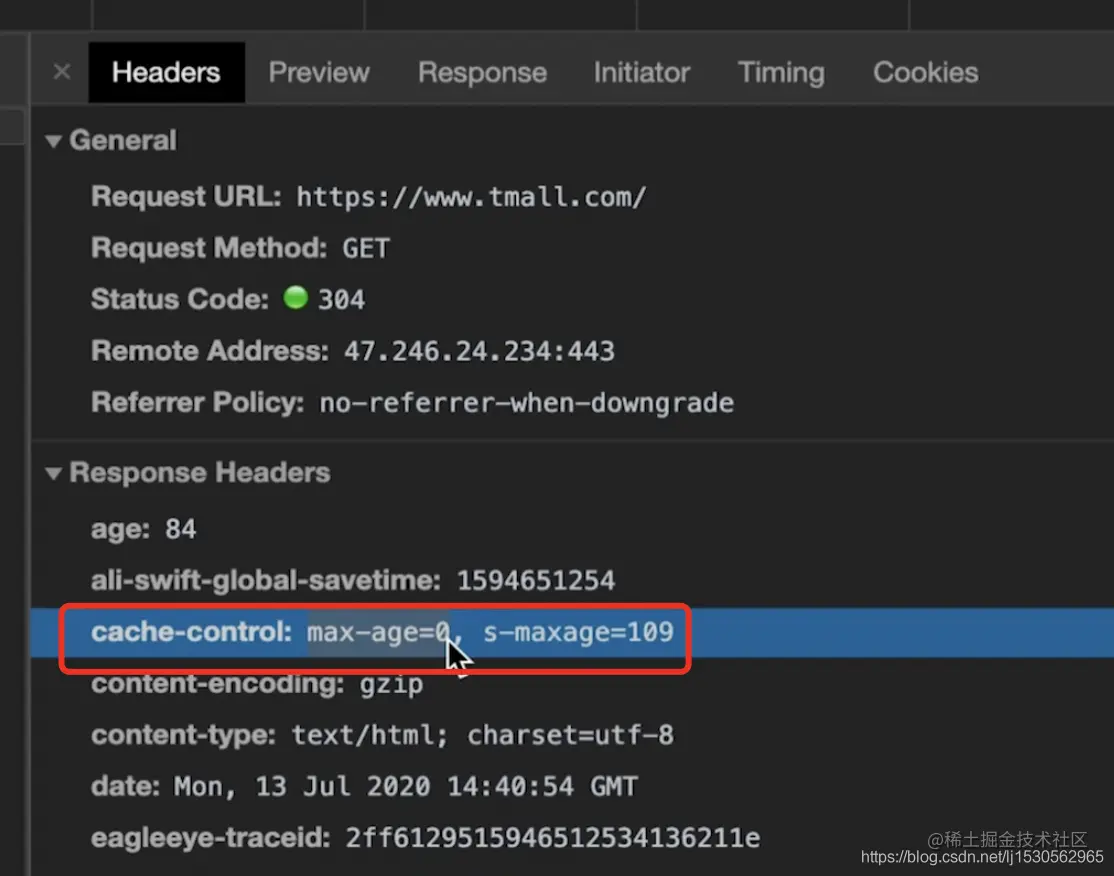Click the Response Headers section heading
Viewport: 1114px width, 876px height.
[x=200, y=473]
